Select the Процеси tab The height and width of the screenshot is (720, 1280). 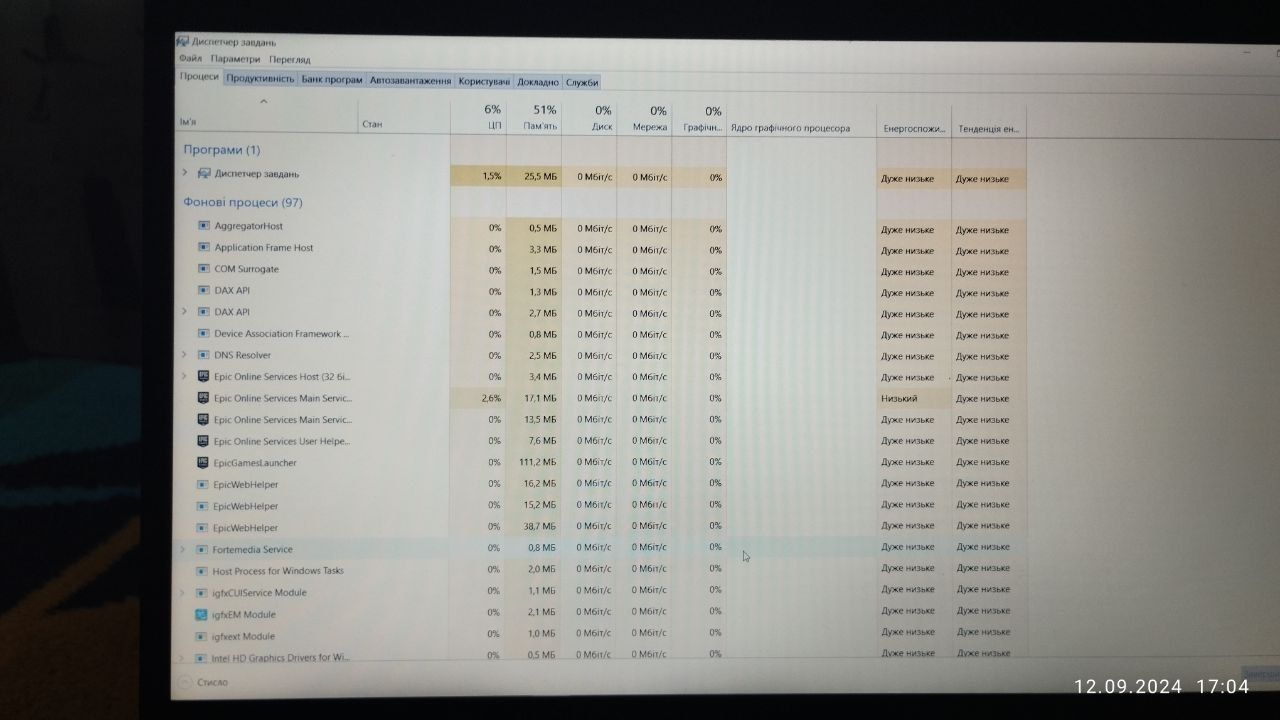pyautogui.click(x=199, y=77)
